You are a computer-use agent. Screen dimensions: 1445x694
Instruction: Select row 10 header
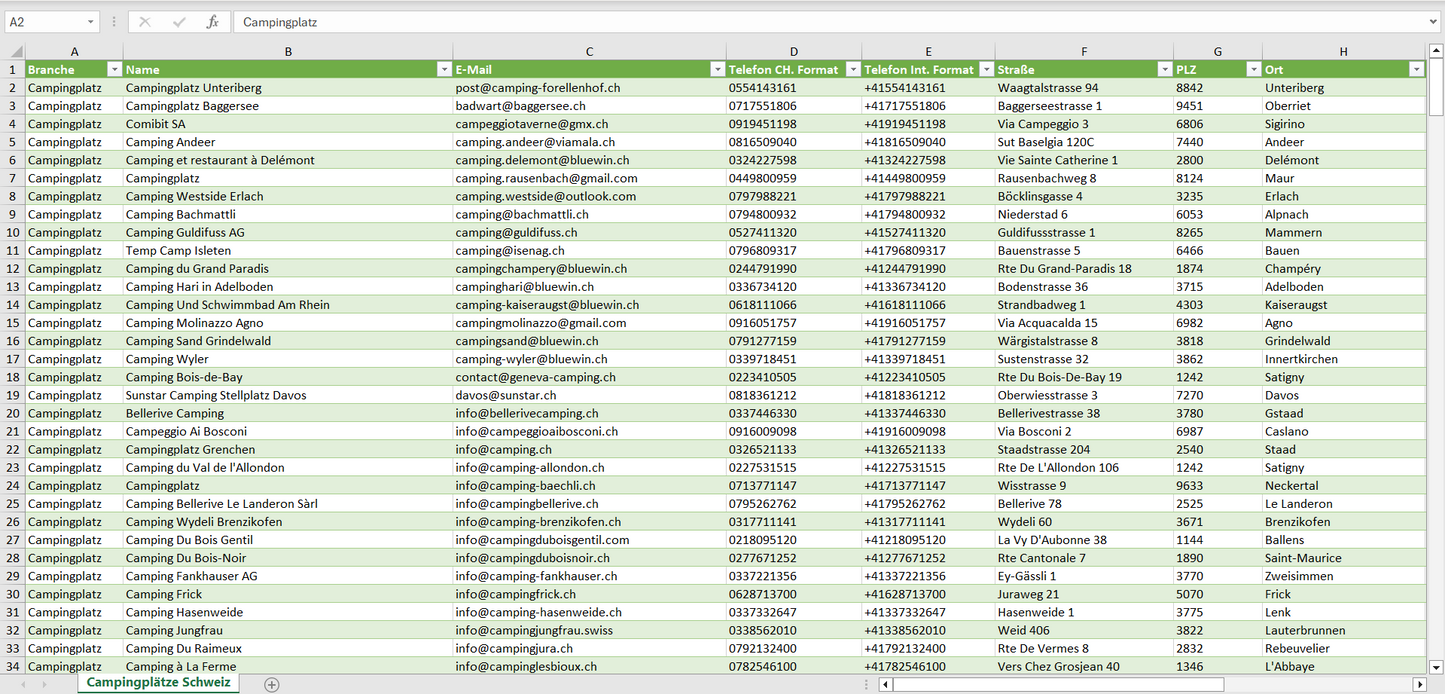[13, 232]
